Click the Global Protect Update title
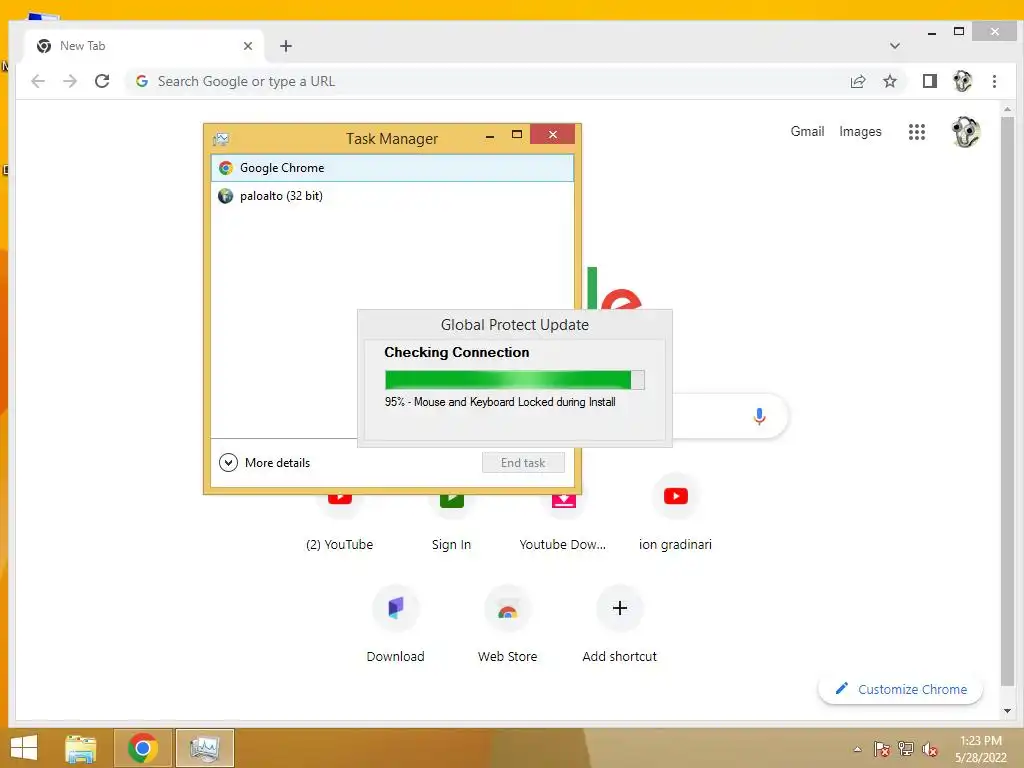Screen dimensions: 1024x768 [x=515, y=325]
